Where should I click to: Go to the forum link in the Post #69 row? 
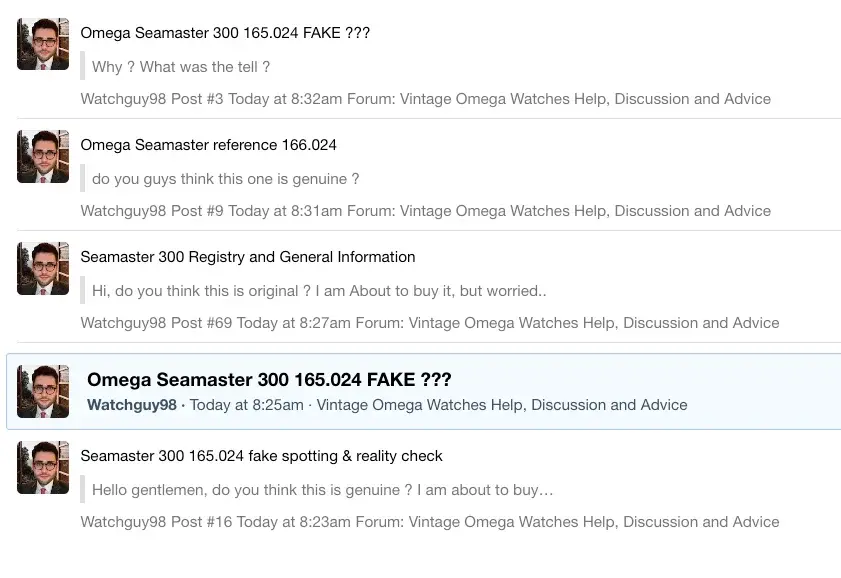click(593, 323)
